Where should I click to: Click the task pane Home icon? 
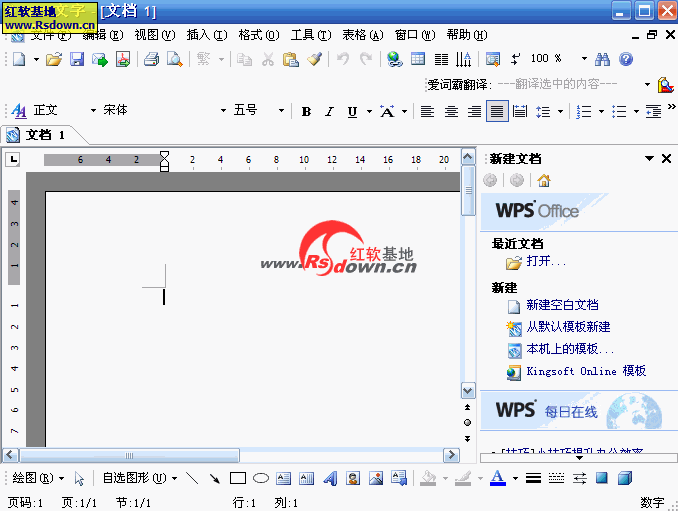[544, 180]
